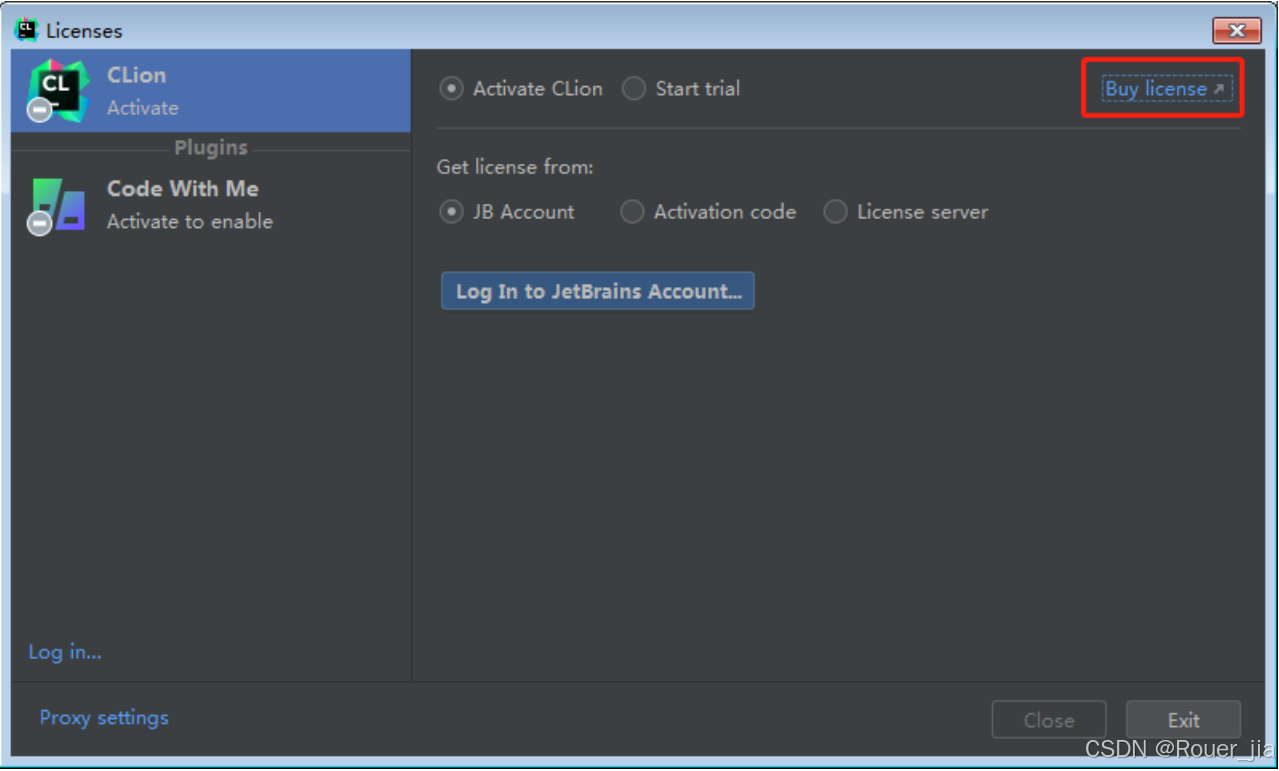Click the Exit button
The width and height of the screenshot is (1279, 771).
(1183, 720)
